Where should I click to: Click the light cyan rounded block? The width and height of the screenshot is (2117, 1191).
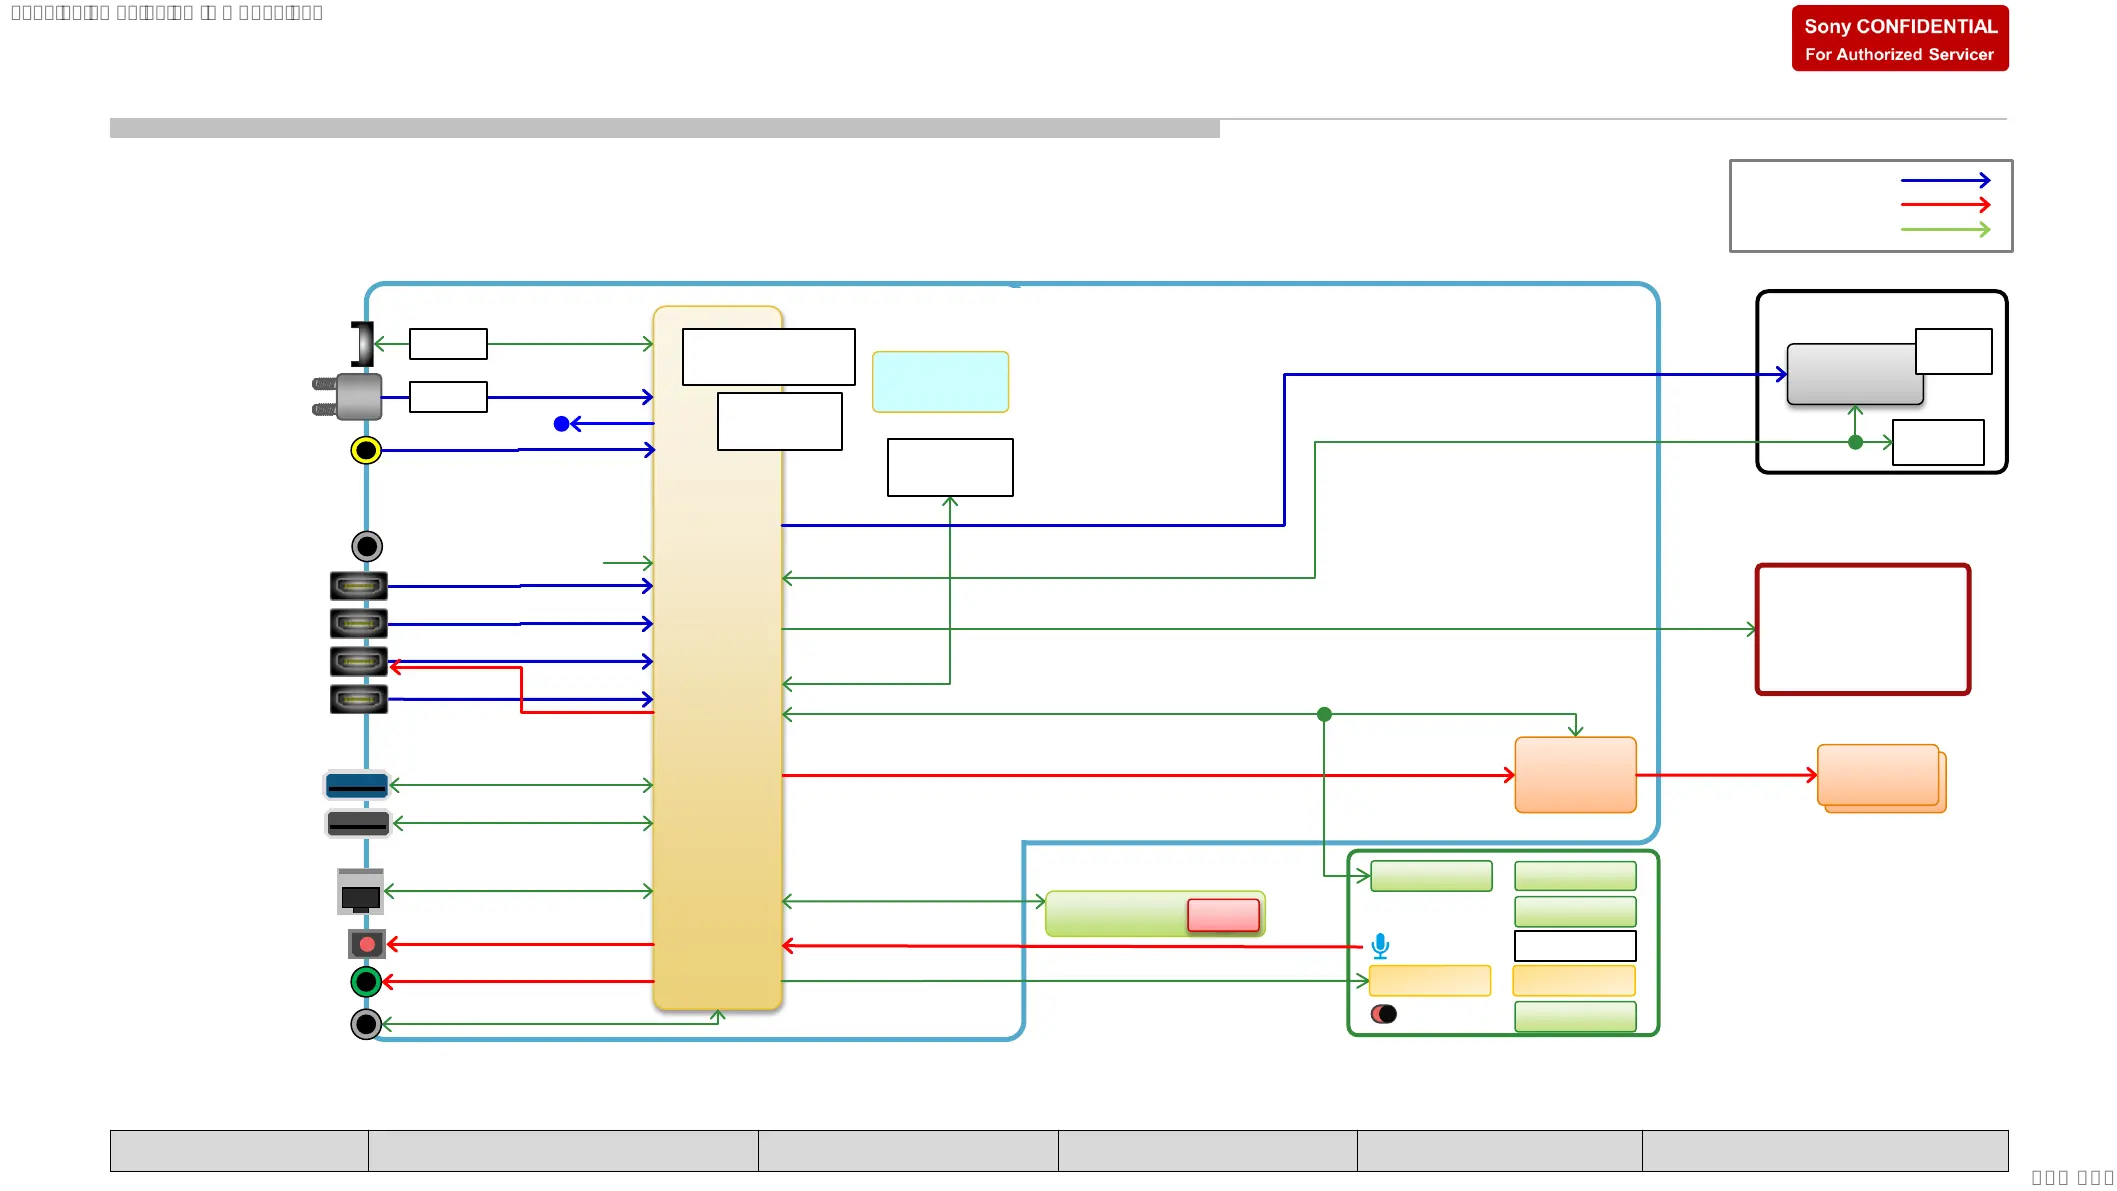coord(940,382)
